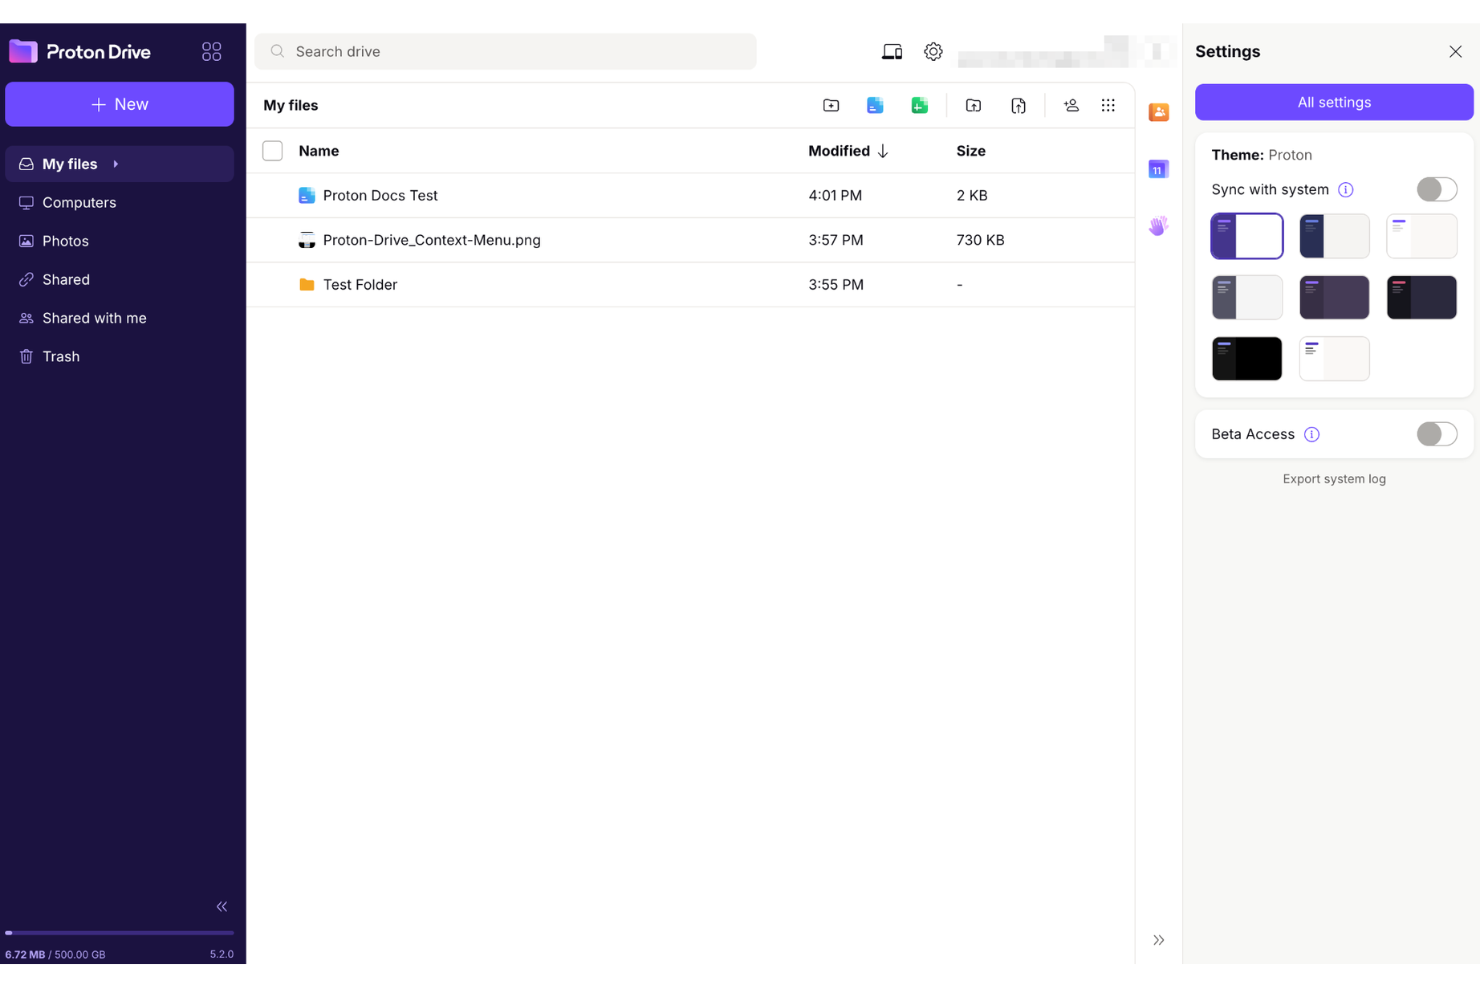Open the Trash
This screenshot has width=1480, height=987.
(x=119, y=356)
